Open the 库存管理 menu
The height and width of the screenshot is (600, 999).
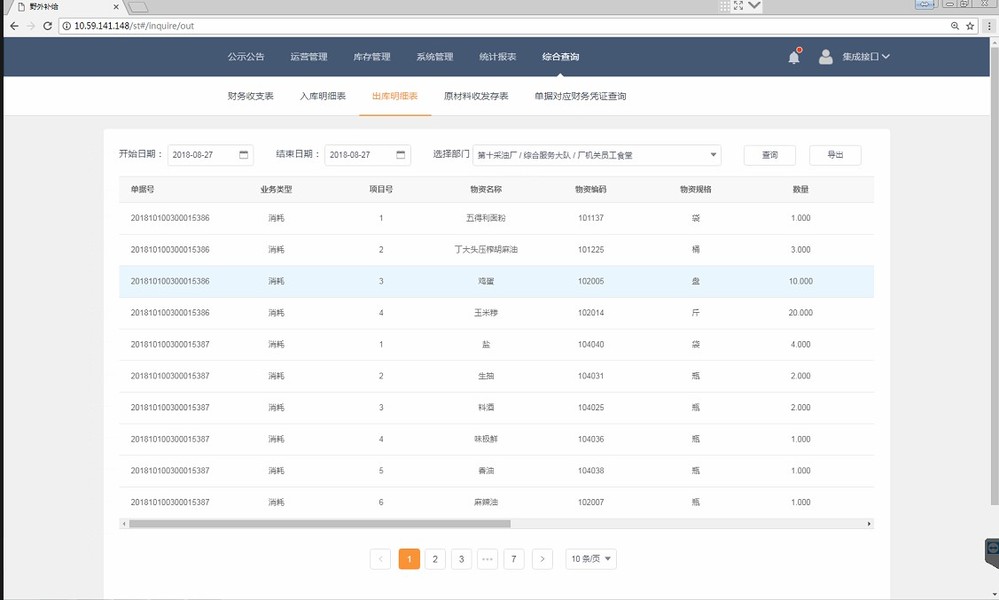pyautogui.click(x=371, y=57)
